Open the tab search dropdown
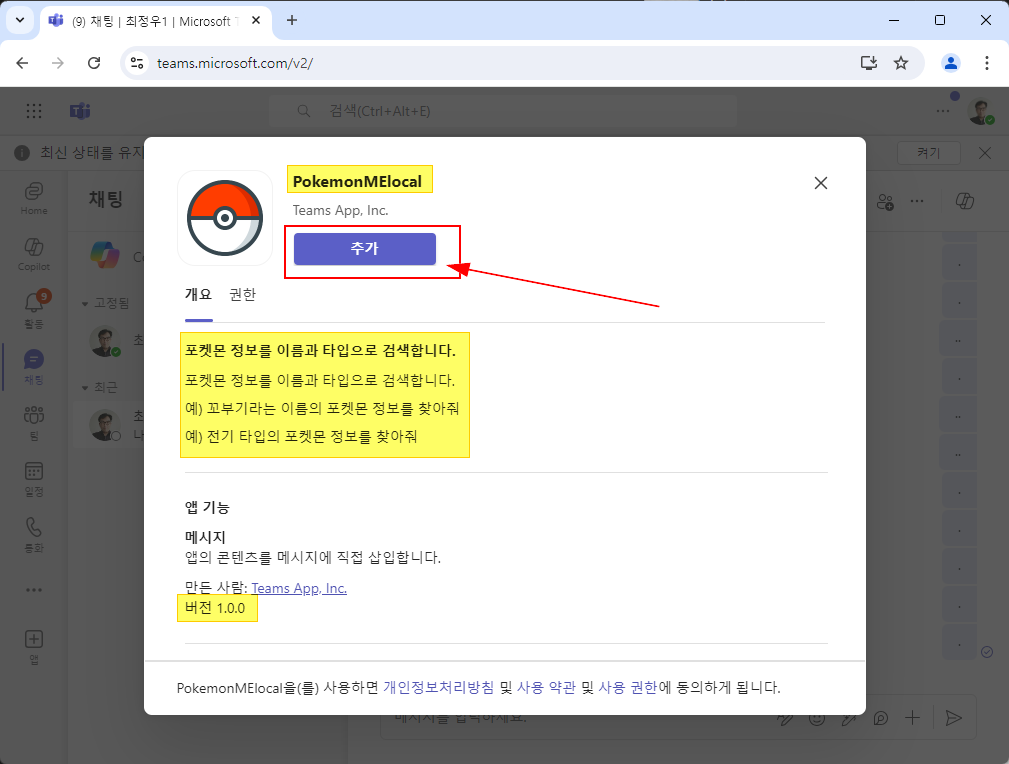1009x764 pixels. point(20,21)
